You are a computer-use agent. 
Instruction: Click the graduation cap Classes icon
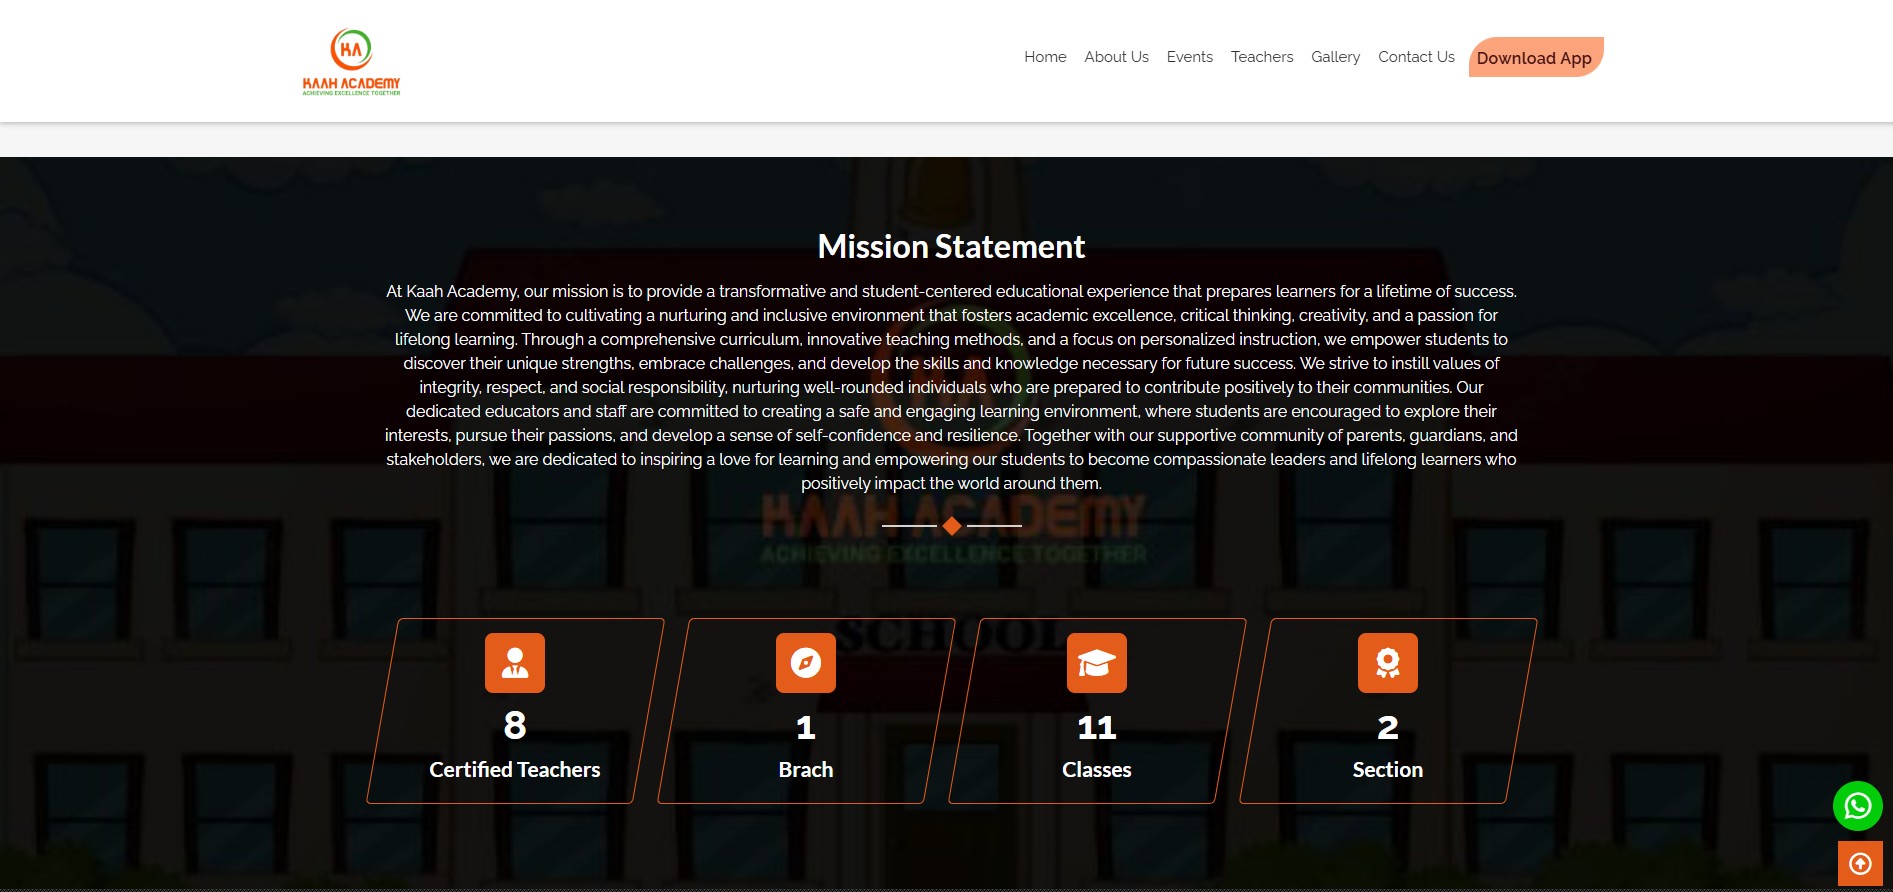(x=1096, y=663)
